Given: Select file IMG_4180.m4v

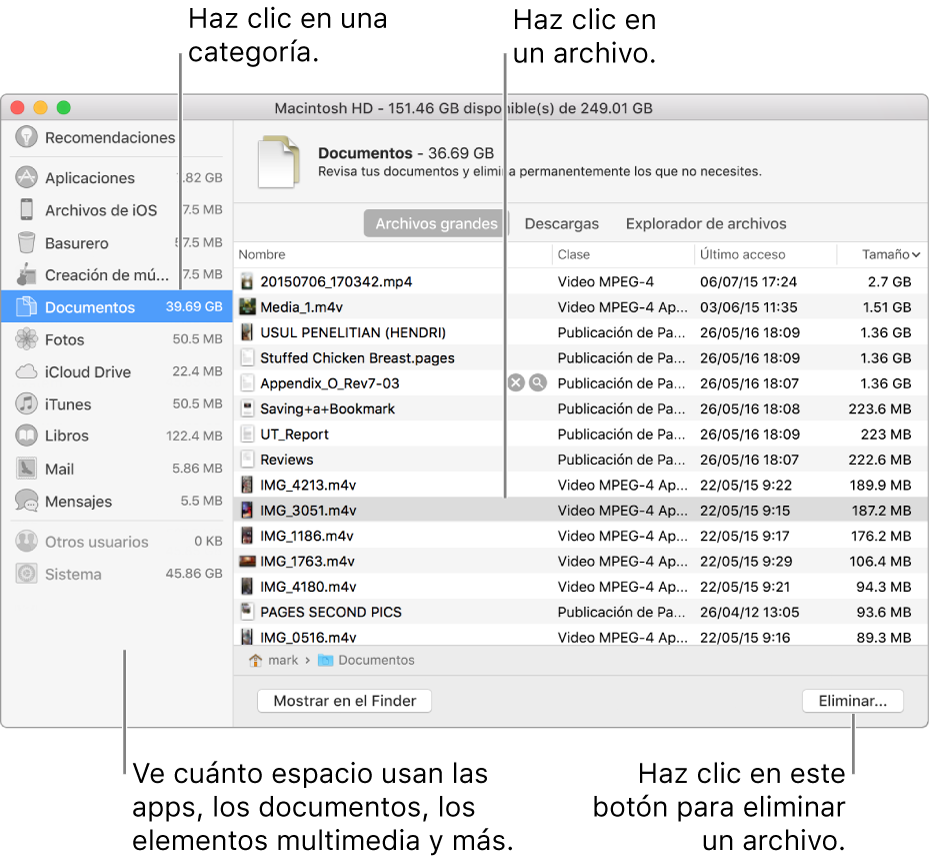Looking at the screenshot, I should [x=308, y=587].
